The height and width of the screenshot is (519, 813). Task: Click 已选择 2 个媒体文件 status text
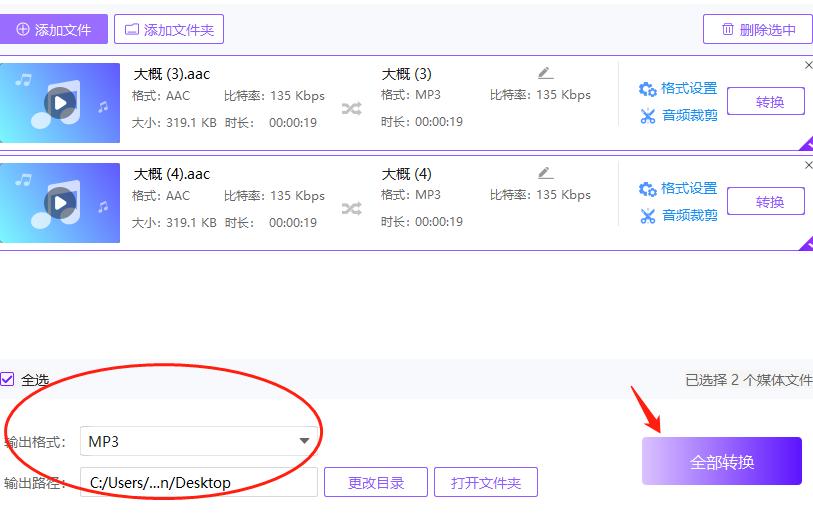749,380
